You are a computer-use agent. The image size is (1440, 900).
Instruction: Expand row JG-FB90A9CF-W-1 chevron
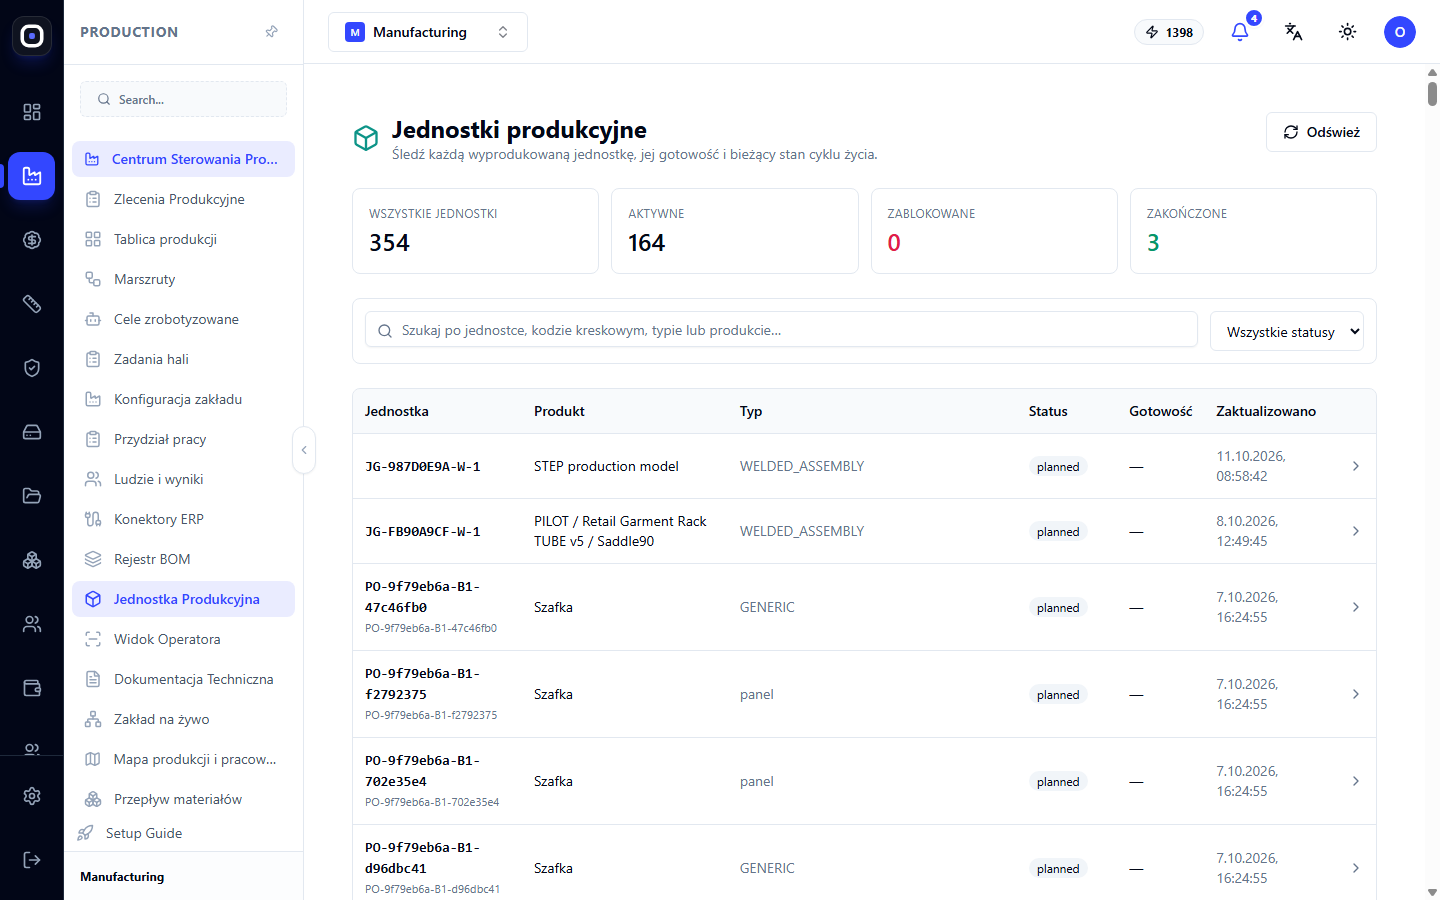(1356, 531)
